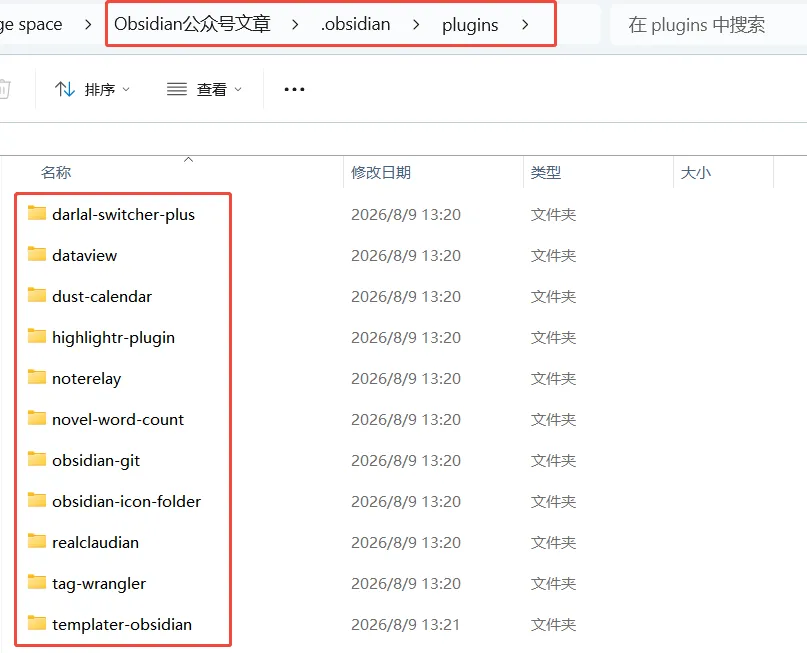Navigate to .obsidian breadcrumb segment
Viewport: 807px width, 653px height.
pos(356,24)
